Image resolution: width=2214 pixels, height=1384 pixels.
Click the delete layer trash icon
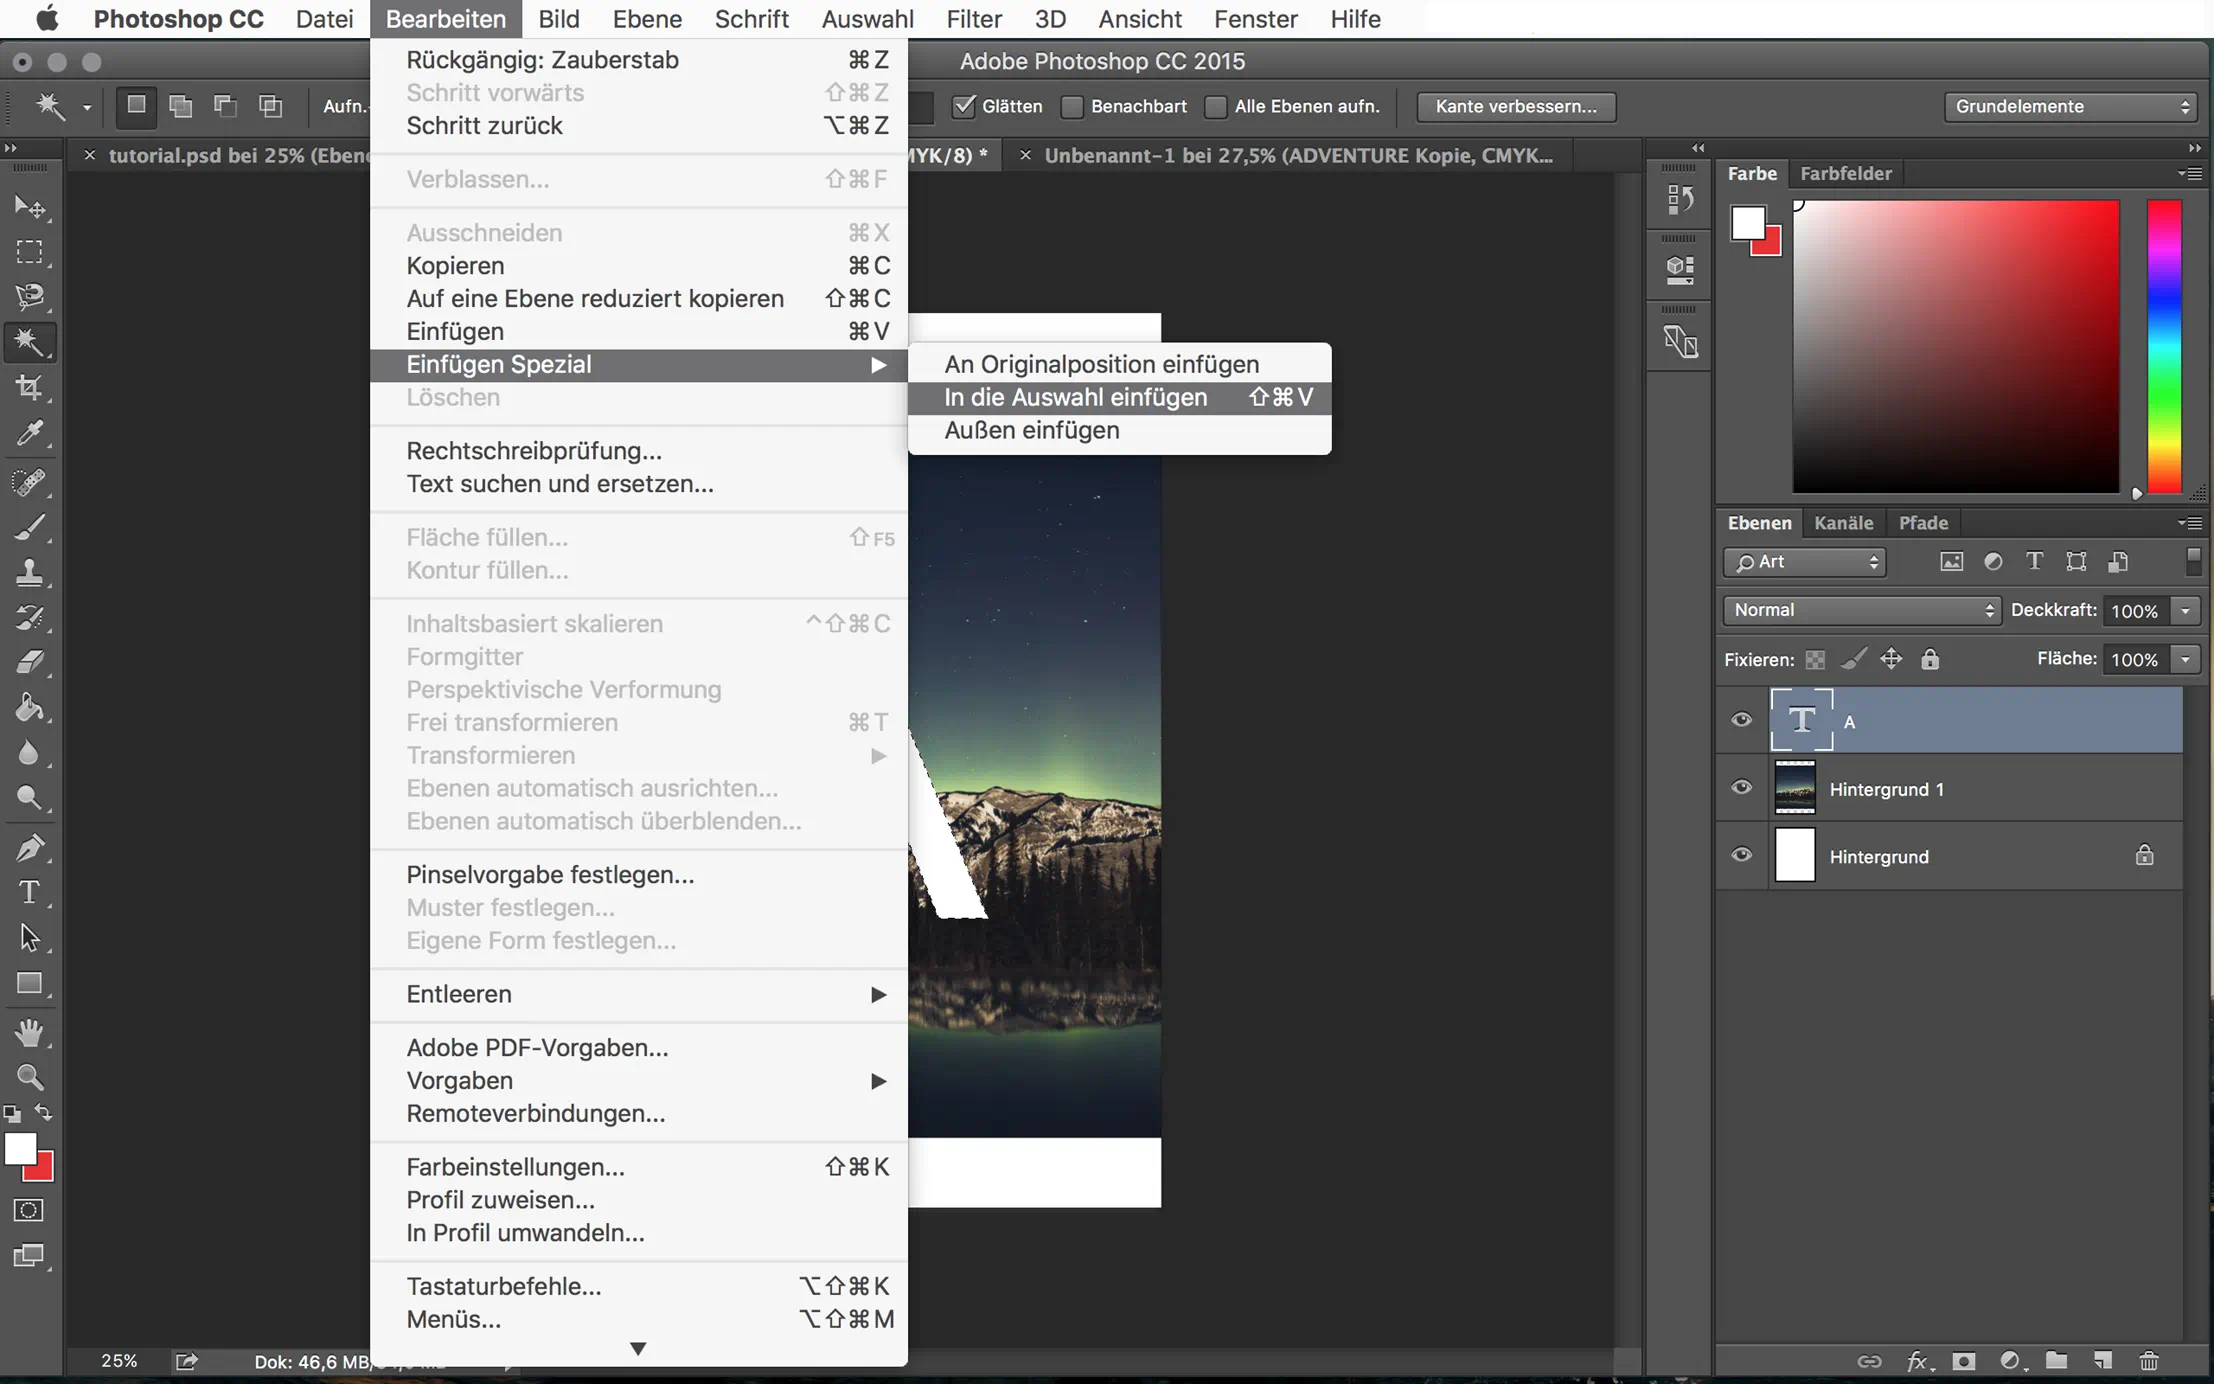click(2148, 1361)
